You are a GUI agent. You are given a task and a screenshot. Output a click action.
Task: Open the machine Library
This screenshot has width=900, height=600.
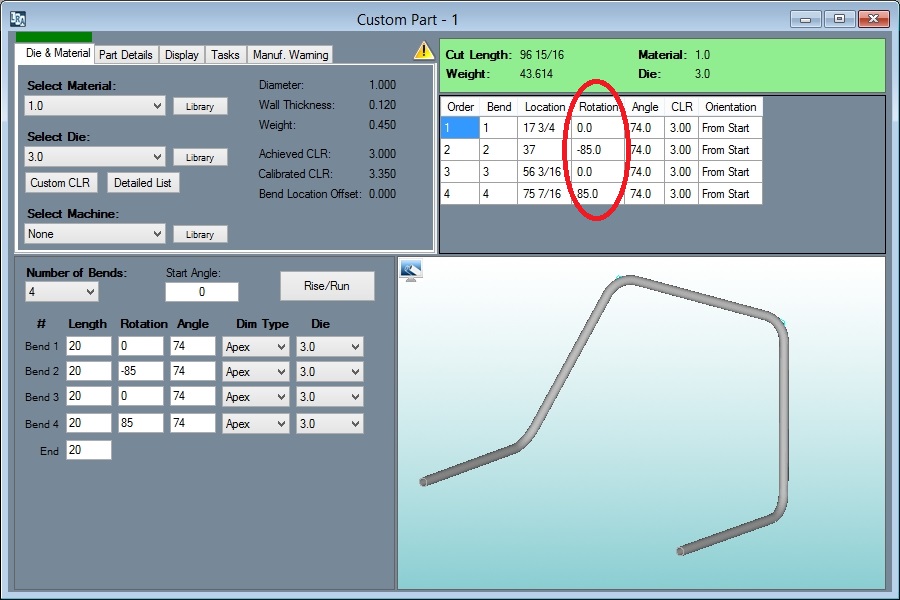200,234
